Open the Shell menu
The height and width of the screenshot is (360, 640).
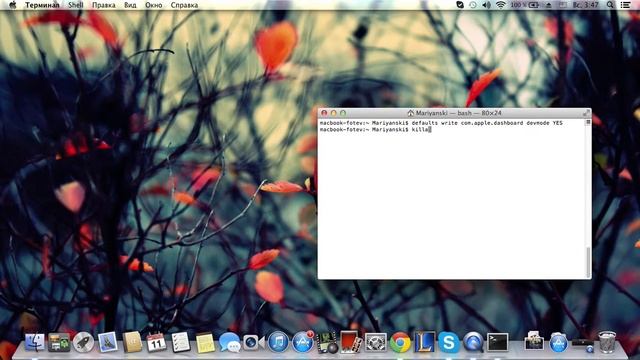tap(76, 5)
